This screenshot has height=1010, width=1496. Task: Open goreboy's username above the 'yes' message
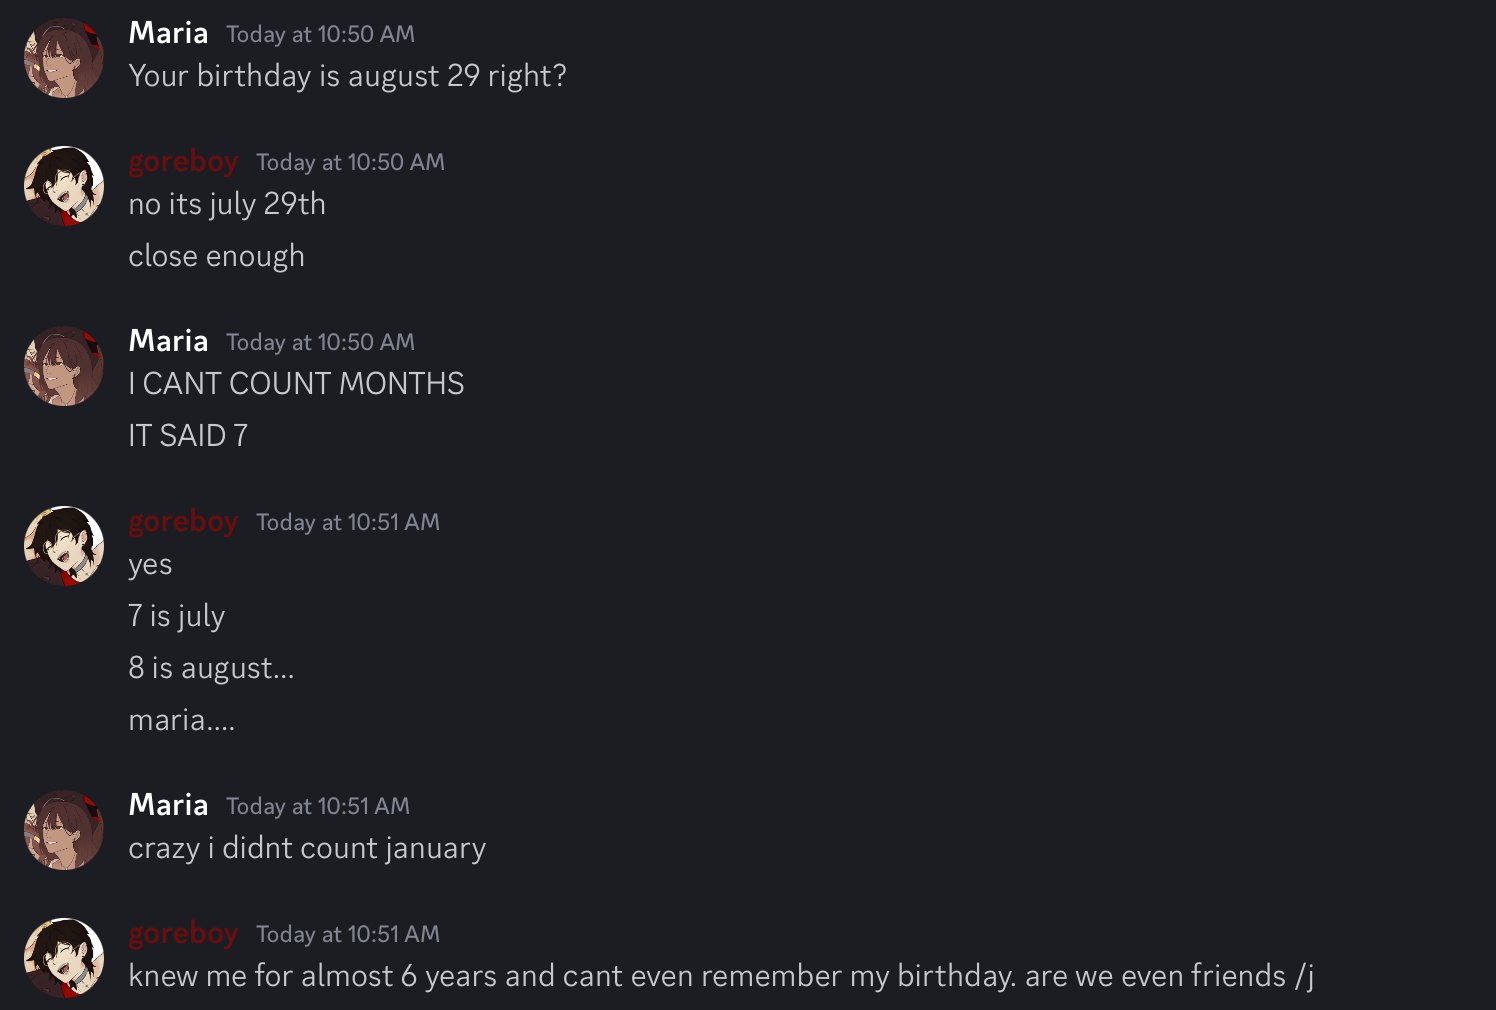coord(183,521)
